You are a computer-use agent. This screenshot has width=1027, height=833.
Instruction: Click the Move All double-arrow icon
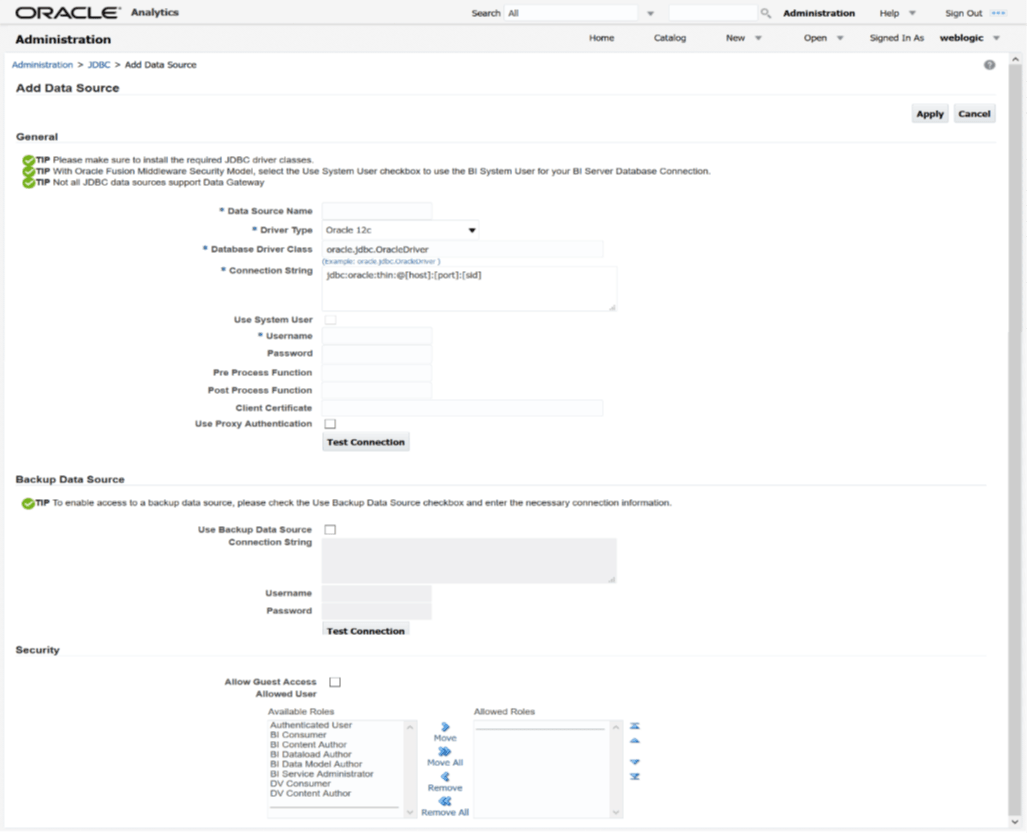445,752
